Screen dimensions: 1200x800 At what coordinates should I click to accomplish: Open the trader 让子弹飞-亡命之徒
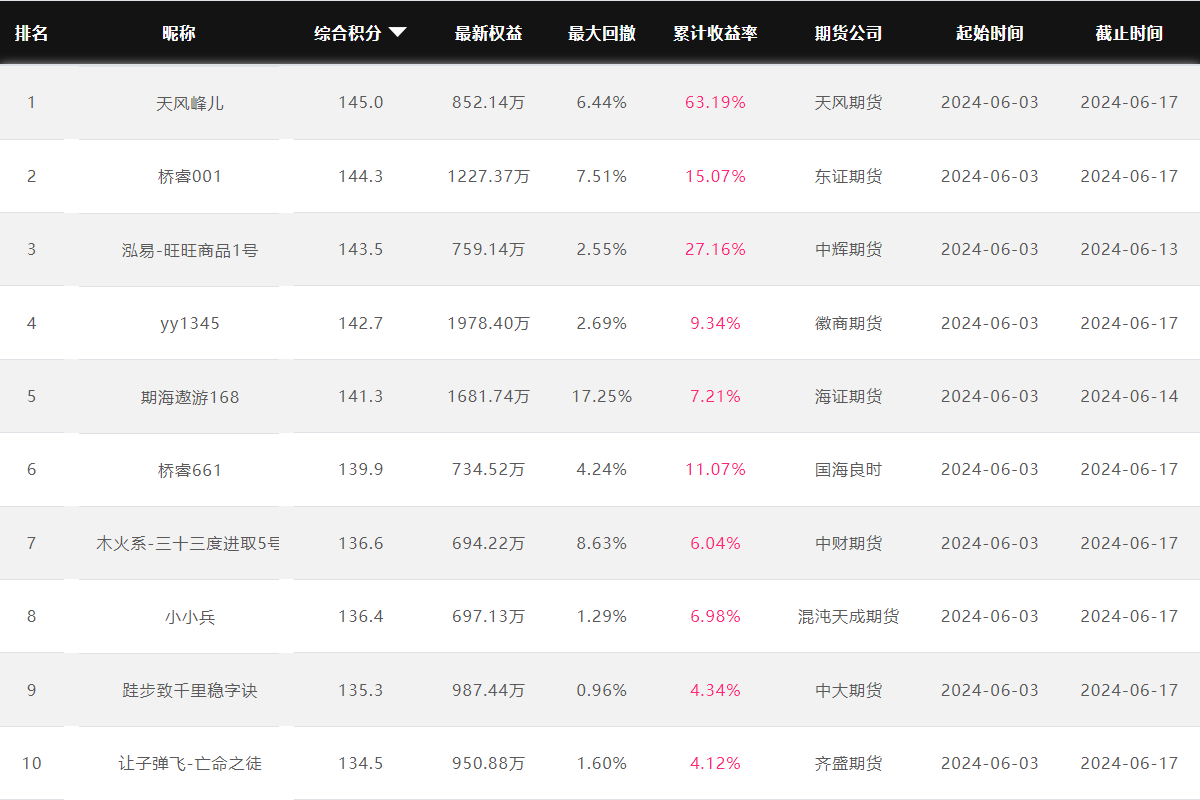(x=190, y=763)
